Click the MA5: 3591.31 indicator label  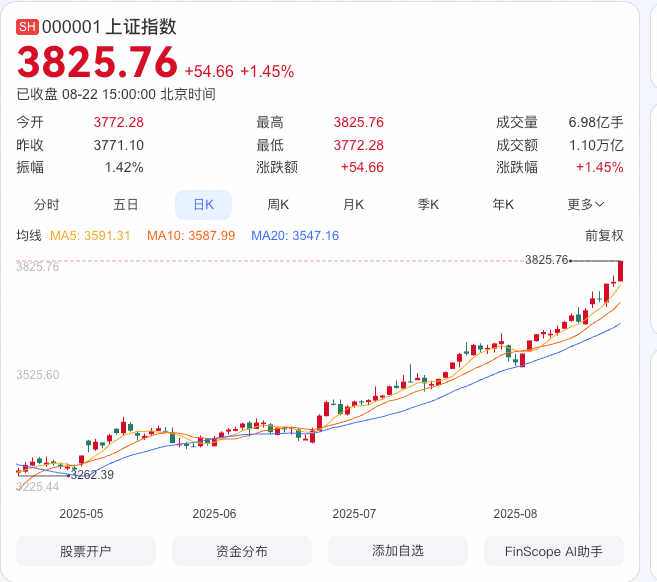[x=90, y=235]
